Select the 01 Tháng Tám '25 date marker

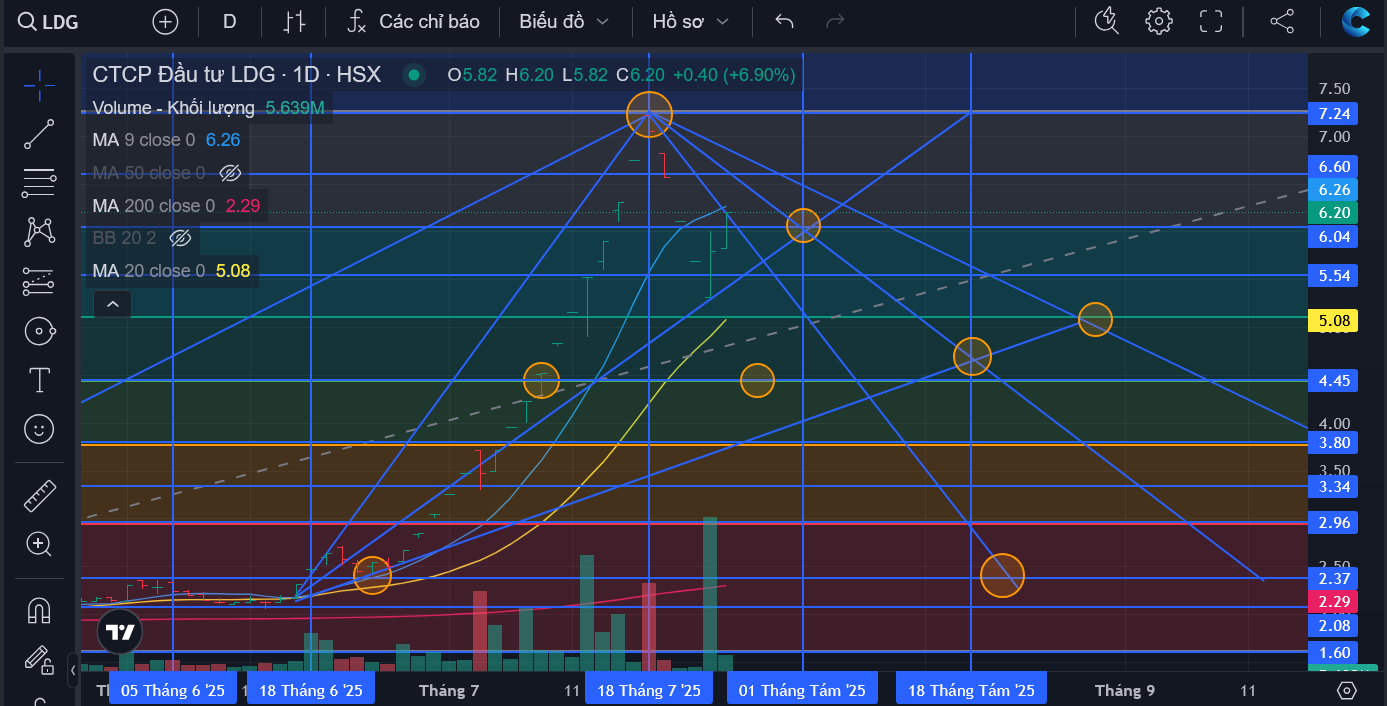tap(803, 690)
